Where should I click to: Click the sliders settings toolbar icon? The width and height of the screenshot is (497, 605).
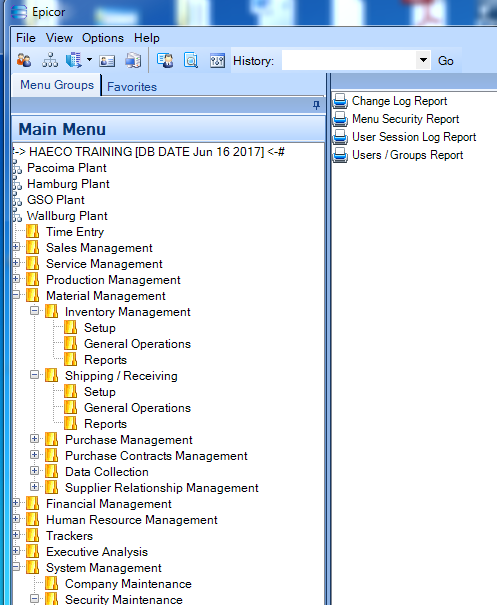point(217,61)
